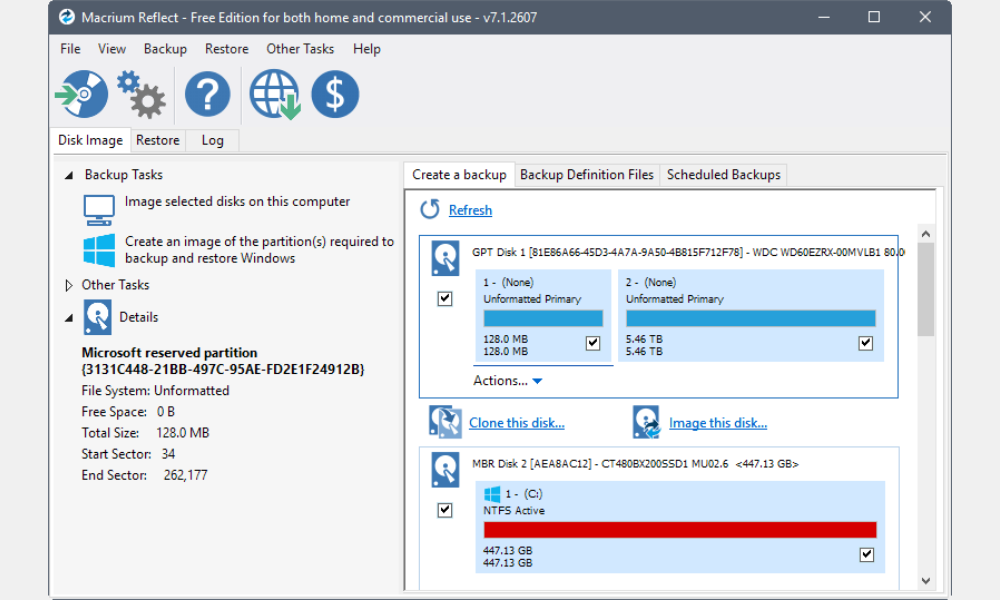Uncheck the 447.13 GB C: partition checkbox
Screen dimensions: 1000x600
[x=867, y=555]
